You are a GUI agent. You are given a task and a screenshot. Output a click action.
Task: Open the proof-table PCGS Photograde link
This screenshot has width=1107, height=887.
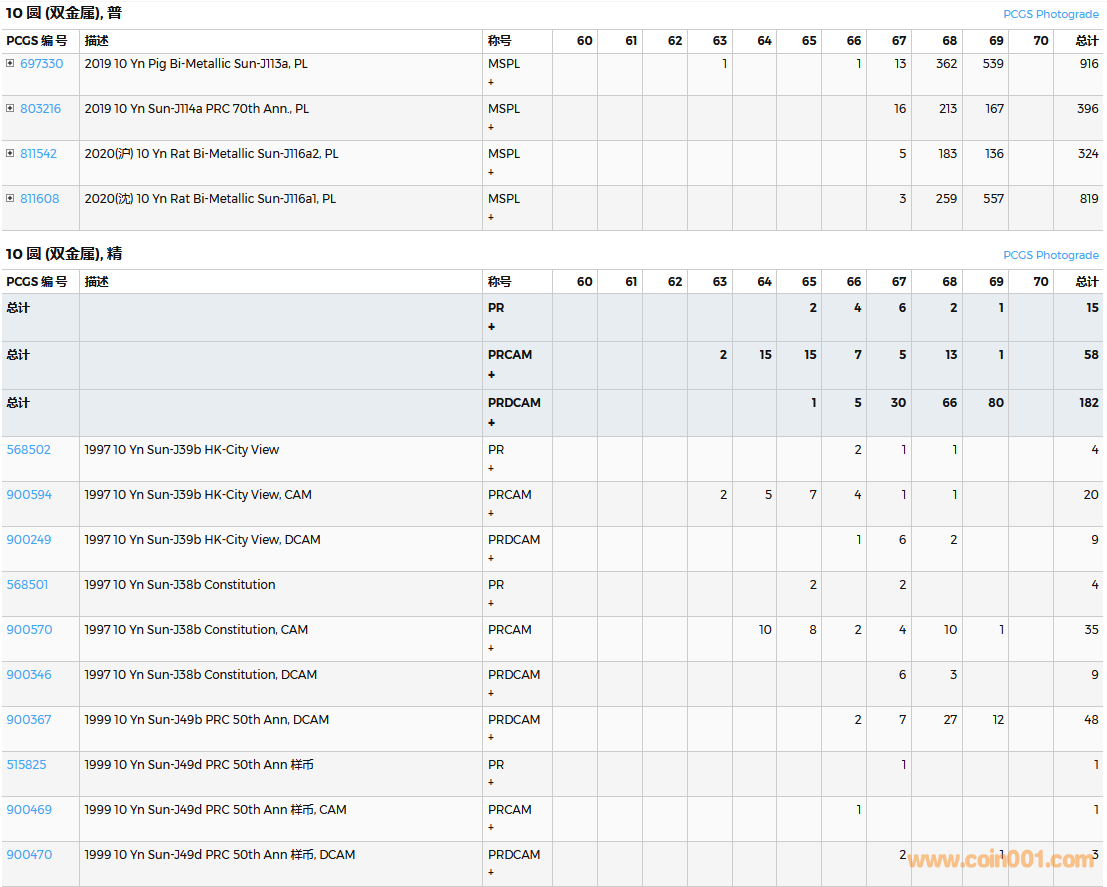(1050, 255)
